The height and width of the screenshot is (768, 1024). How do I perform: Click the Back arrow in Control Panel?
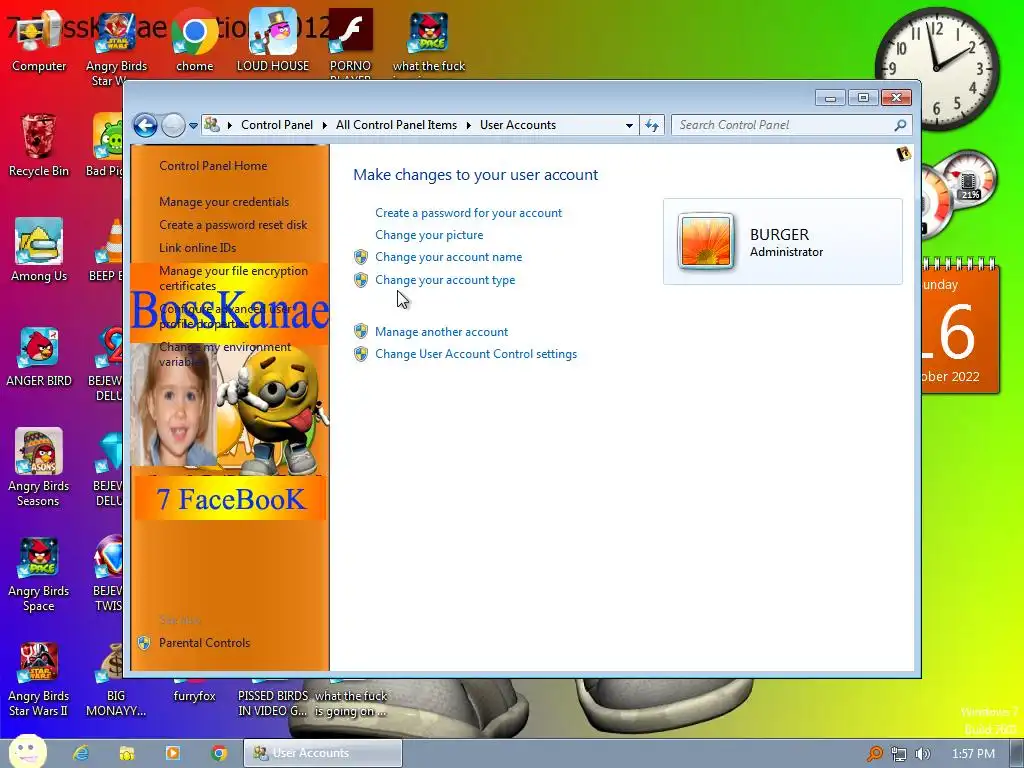point(146,125)
